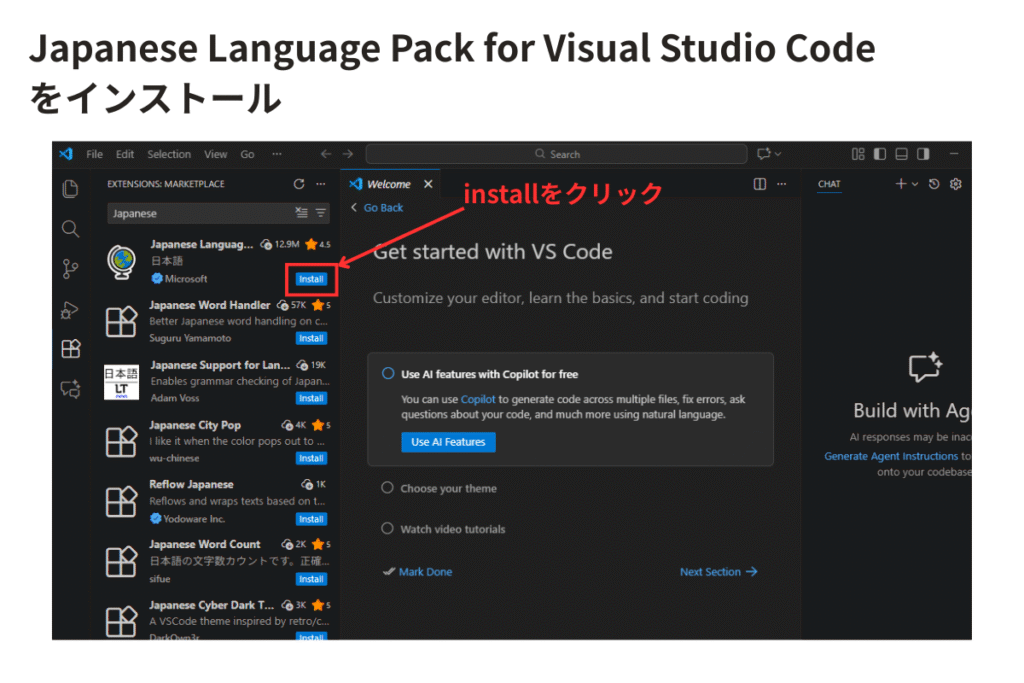Click the 'Next Section' link
The image size is (1024, 683).
point(718,572)
